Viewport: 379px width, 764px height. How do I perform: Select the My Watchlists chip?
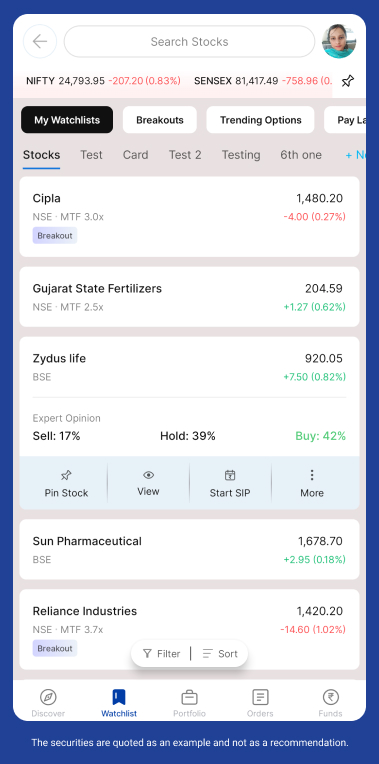(x=67, y=120)
